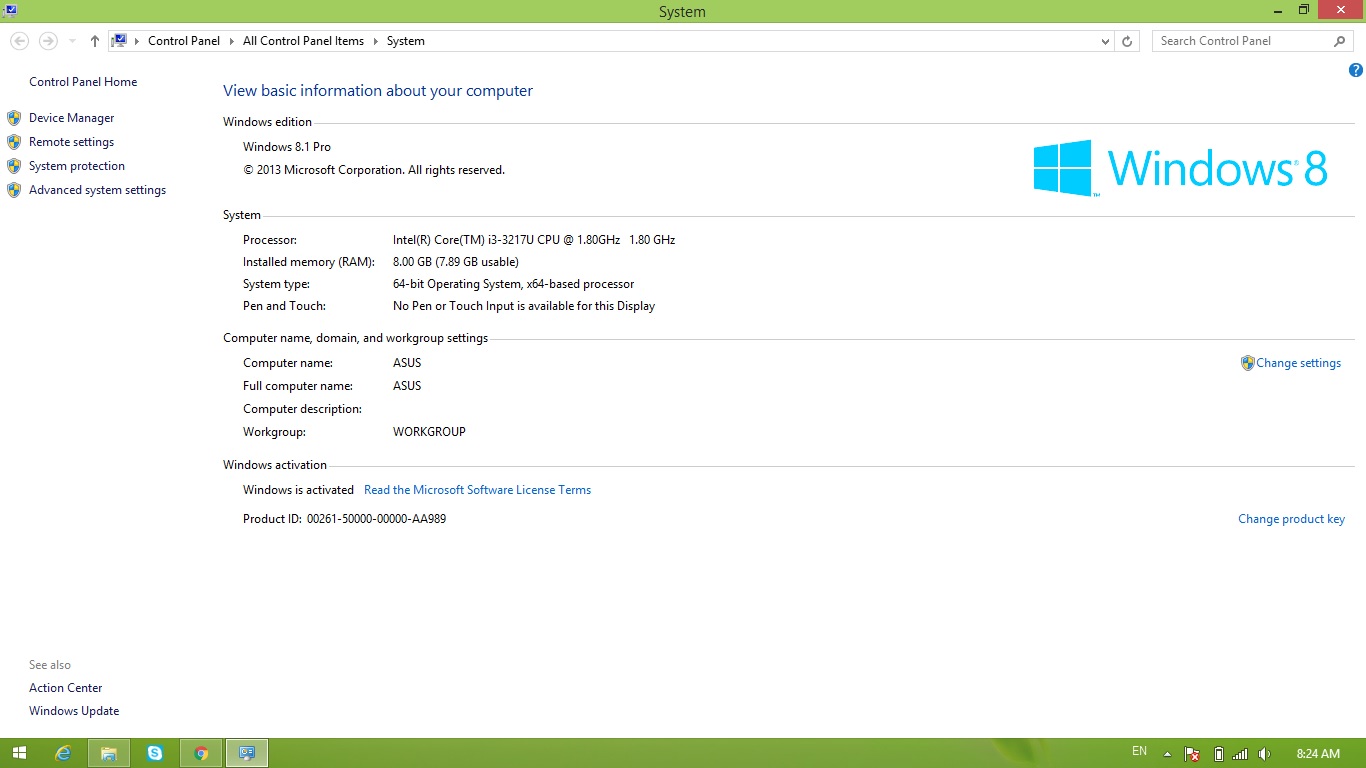Open Control Panel Home
This screenshot has height=768, width=1366.
83,82
